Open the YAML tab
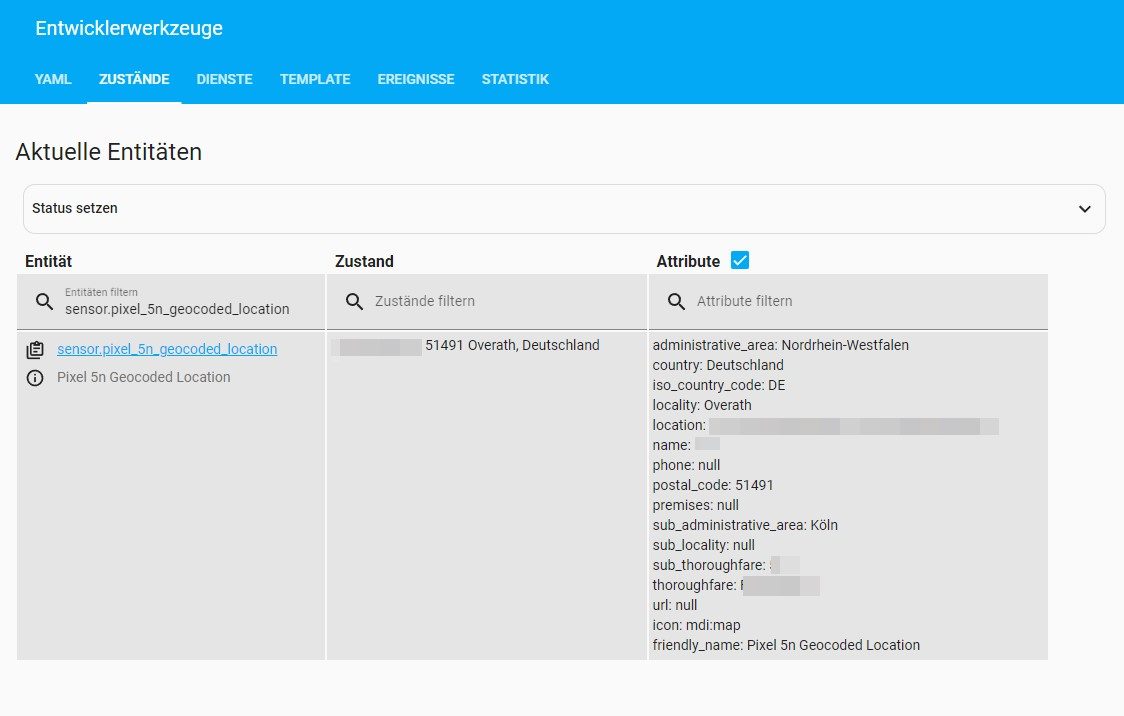 [53, 79]
